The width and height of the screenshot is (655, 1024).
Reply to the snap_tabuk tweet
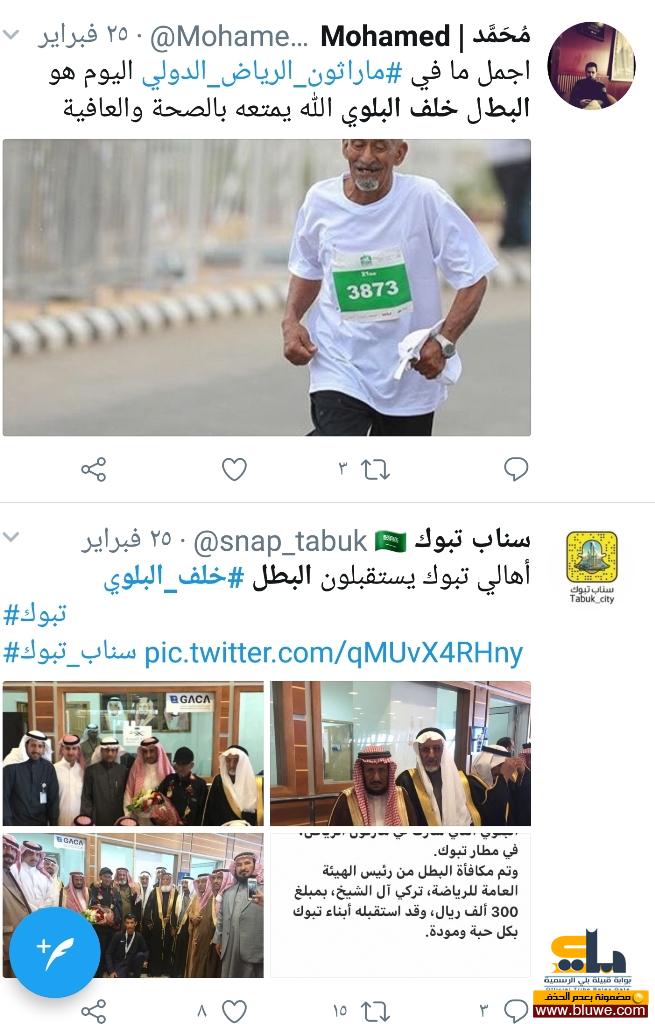515,1011
